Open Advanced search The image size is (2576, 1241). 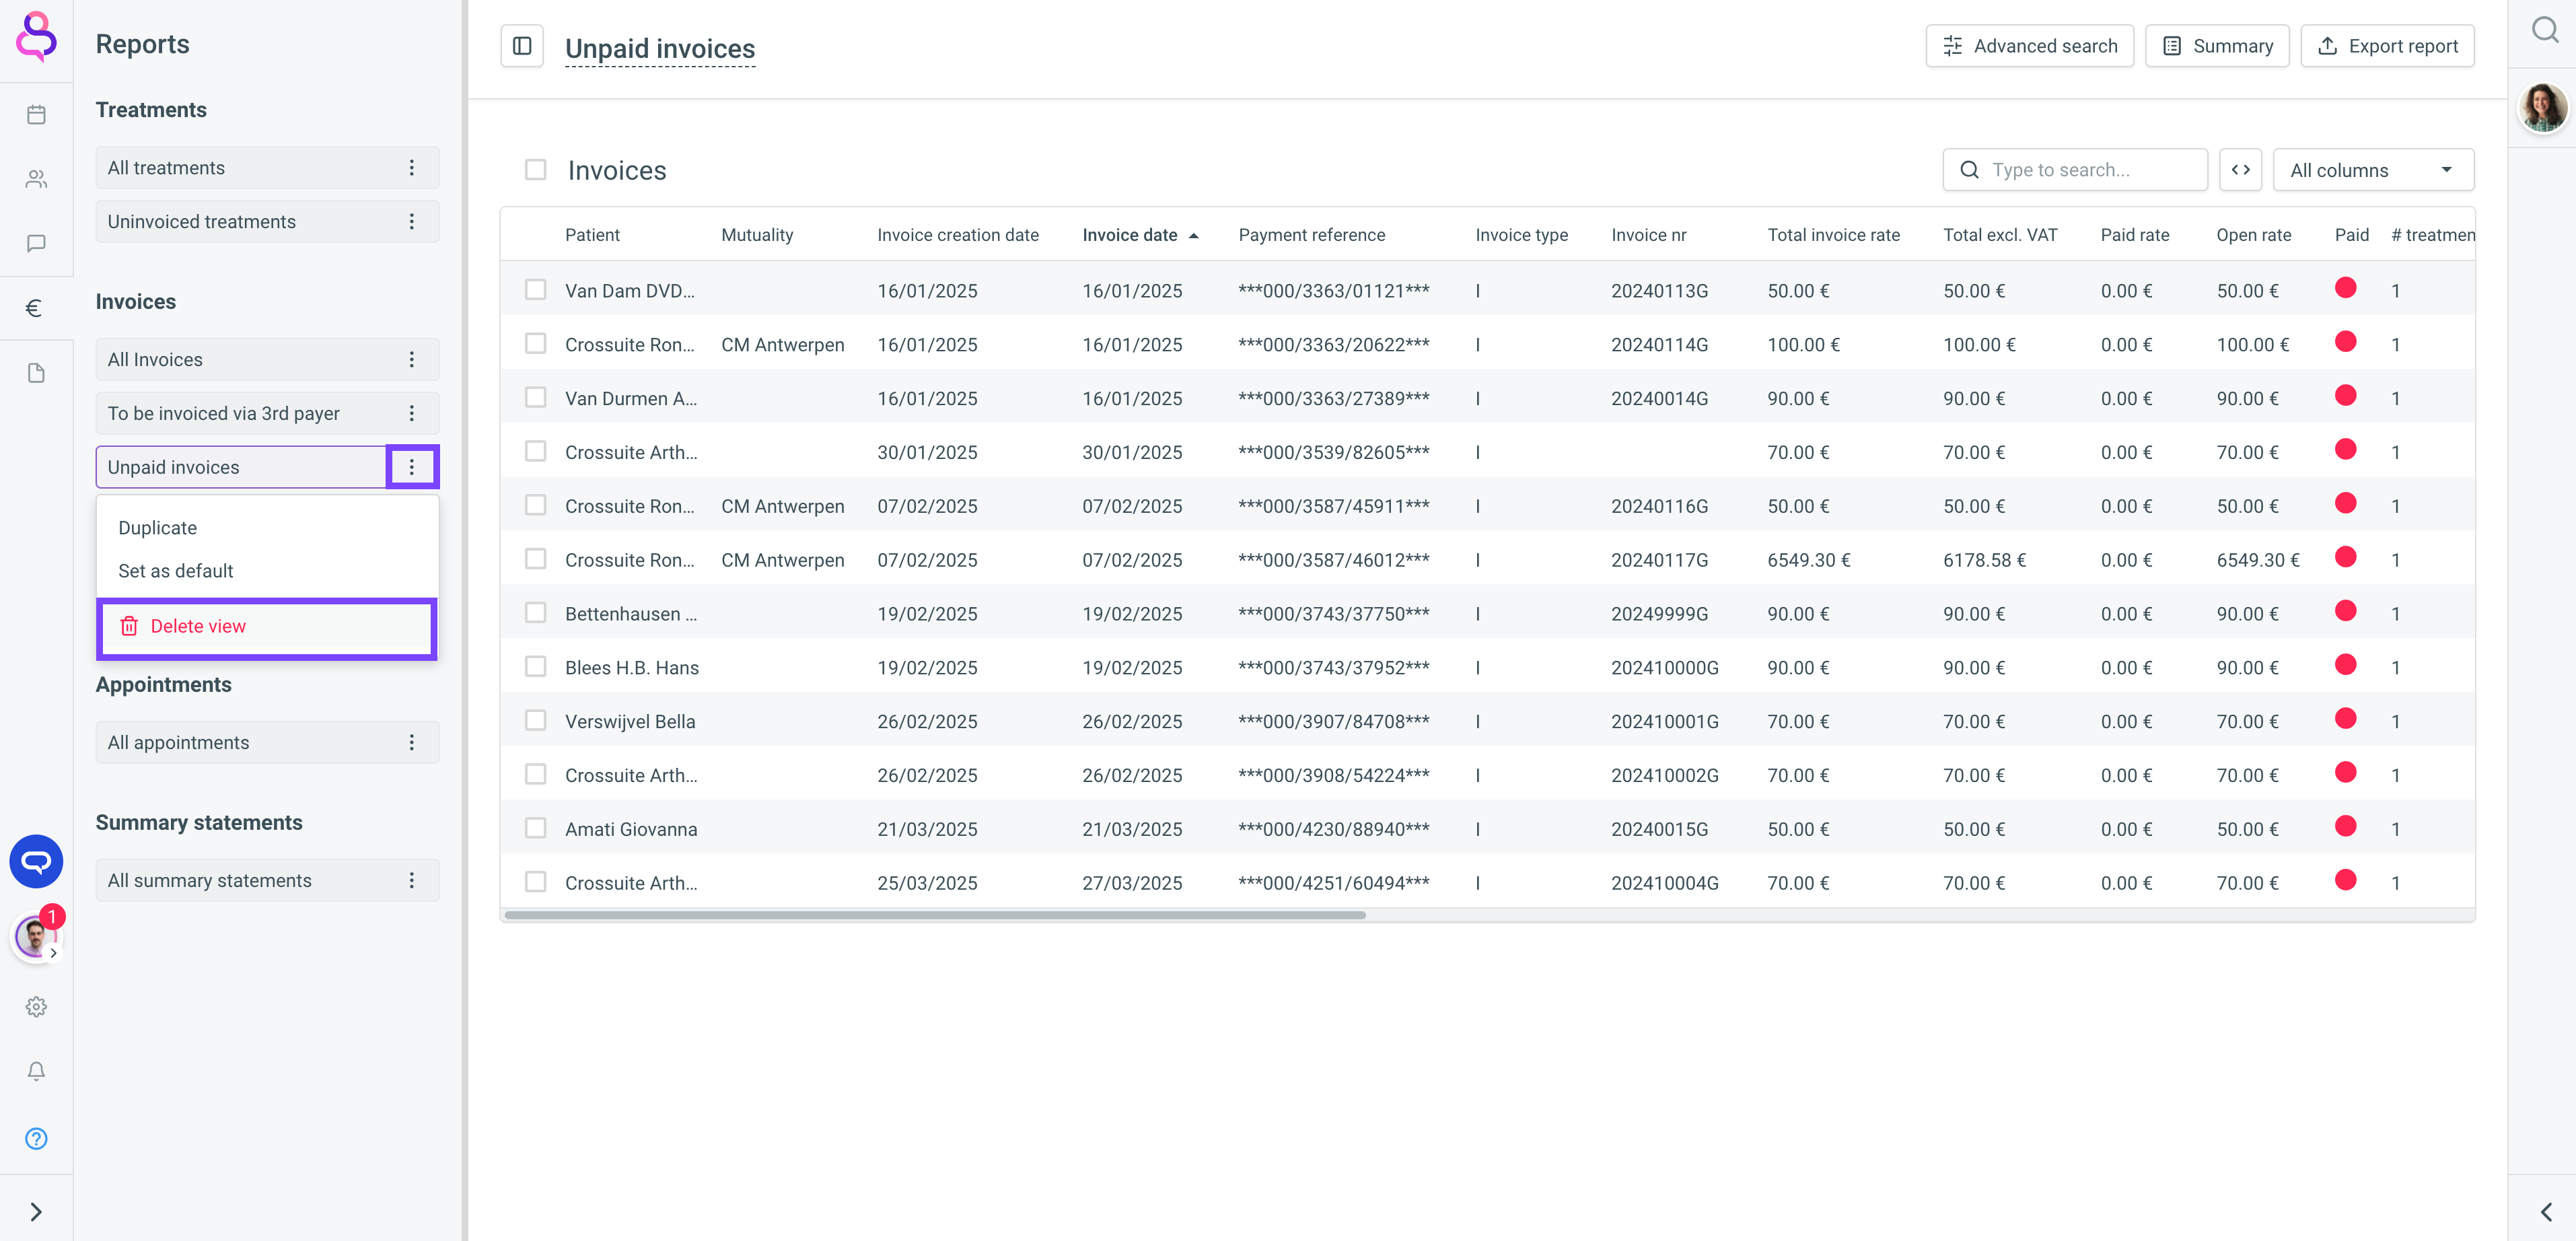pyautogui.click(x=2029, y=46)
